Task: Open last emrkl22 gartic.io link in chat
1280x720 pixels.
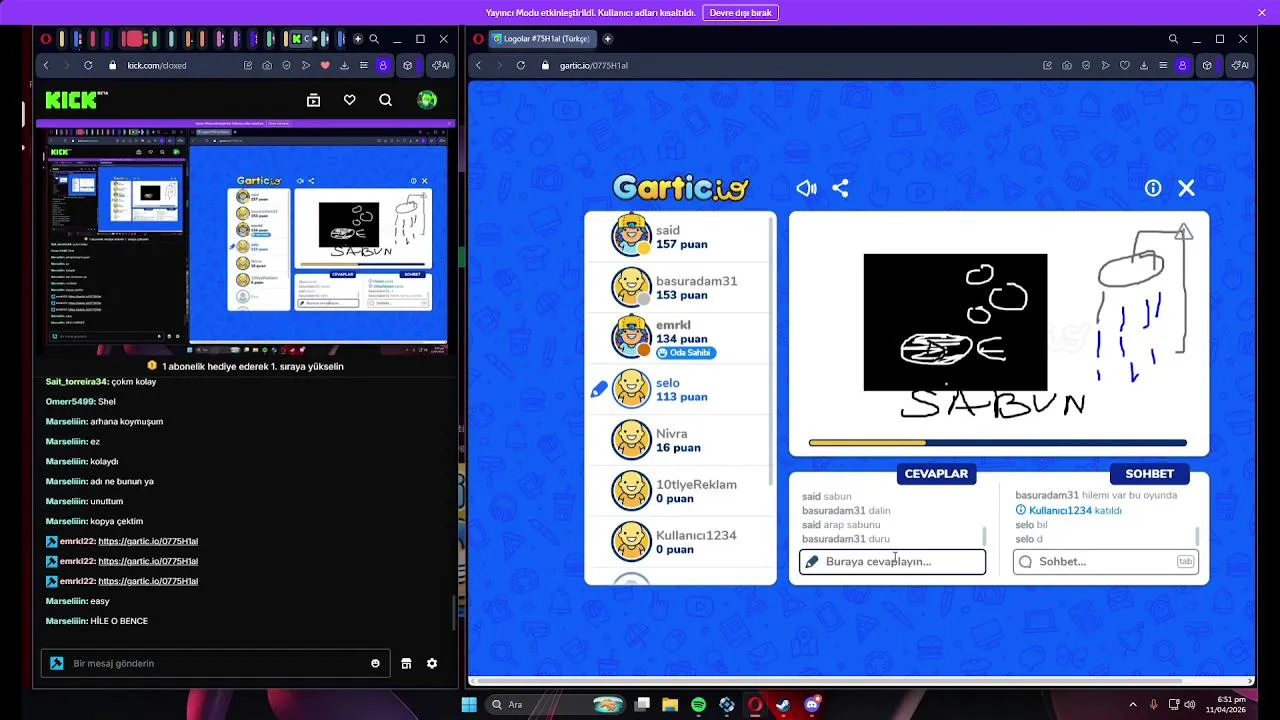Action: (x=148, y=581)
